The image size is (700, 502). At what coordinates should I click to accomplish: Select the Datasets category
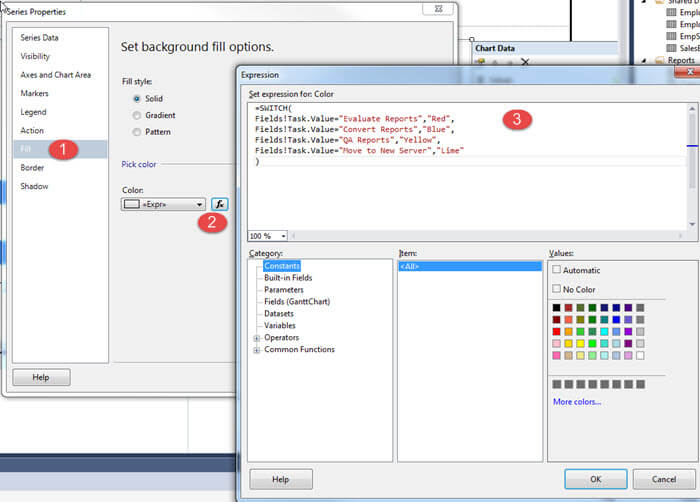click(x=279, y=314)
